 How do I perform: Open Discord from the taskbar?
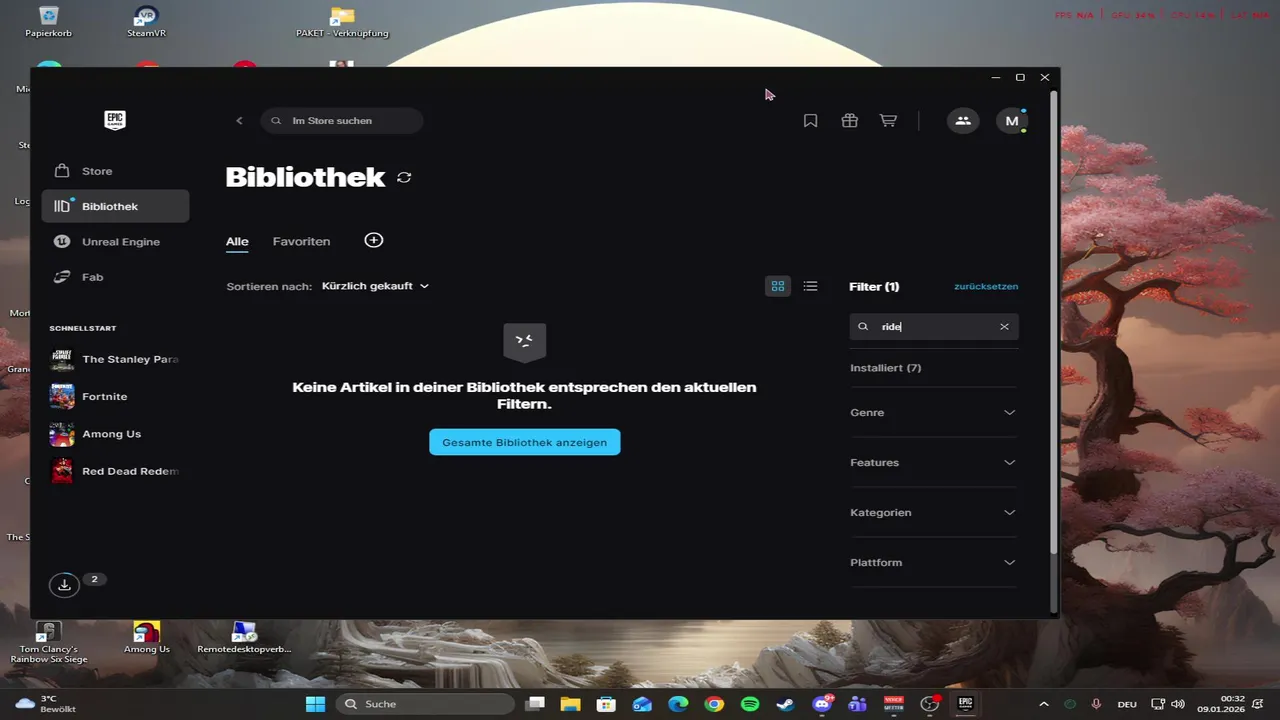(823, 704)
